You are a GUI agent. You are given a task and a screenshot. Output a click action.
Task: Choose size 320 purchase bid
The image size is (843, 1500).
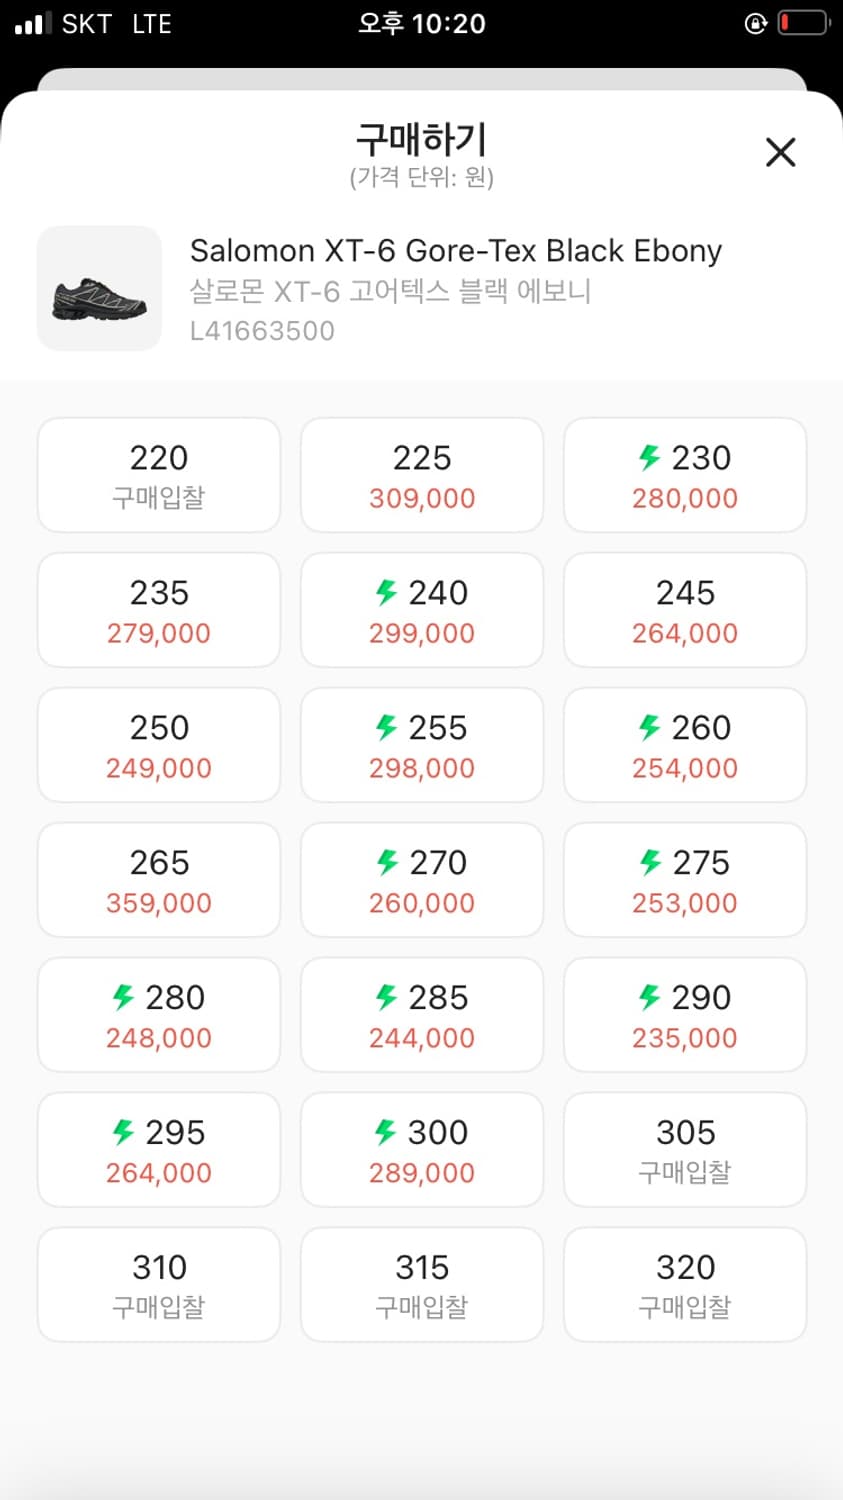(685, 1285)
